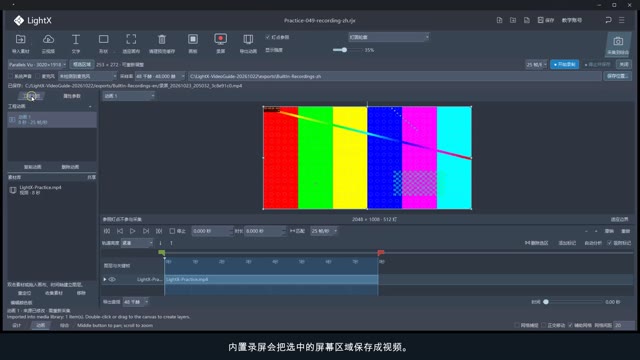Screen dimensions: 640x360
Task: Toggle grid snapping checkbox in status bar
Action: tap(517, 325)
